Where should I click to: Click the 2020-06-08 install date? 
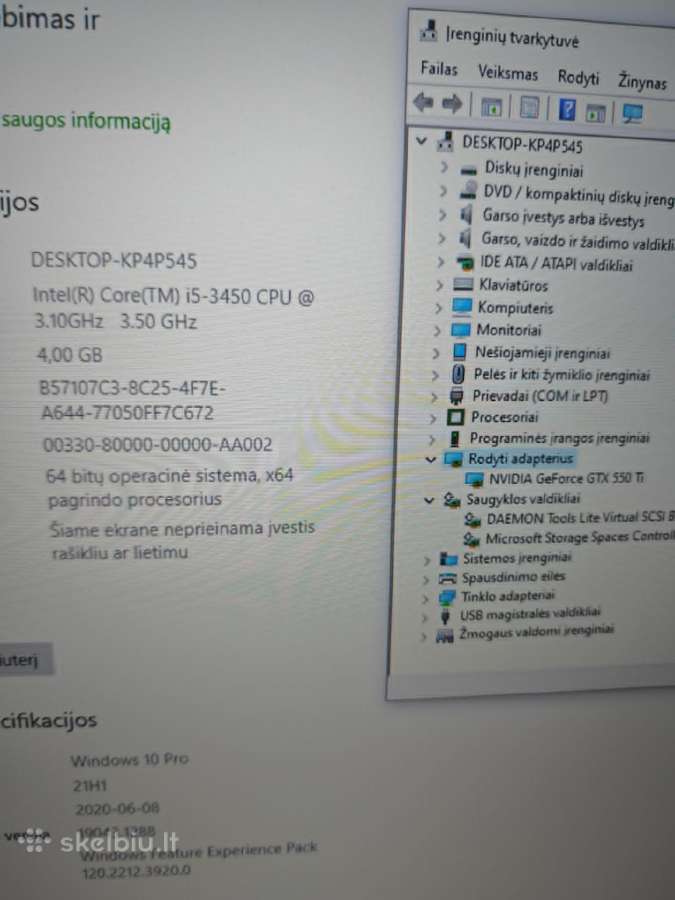[117, 809]
